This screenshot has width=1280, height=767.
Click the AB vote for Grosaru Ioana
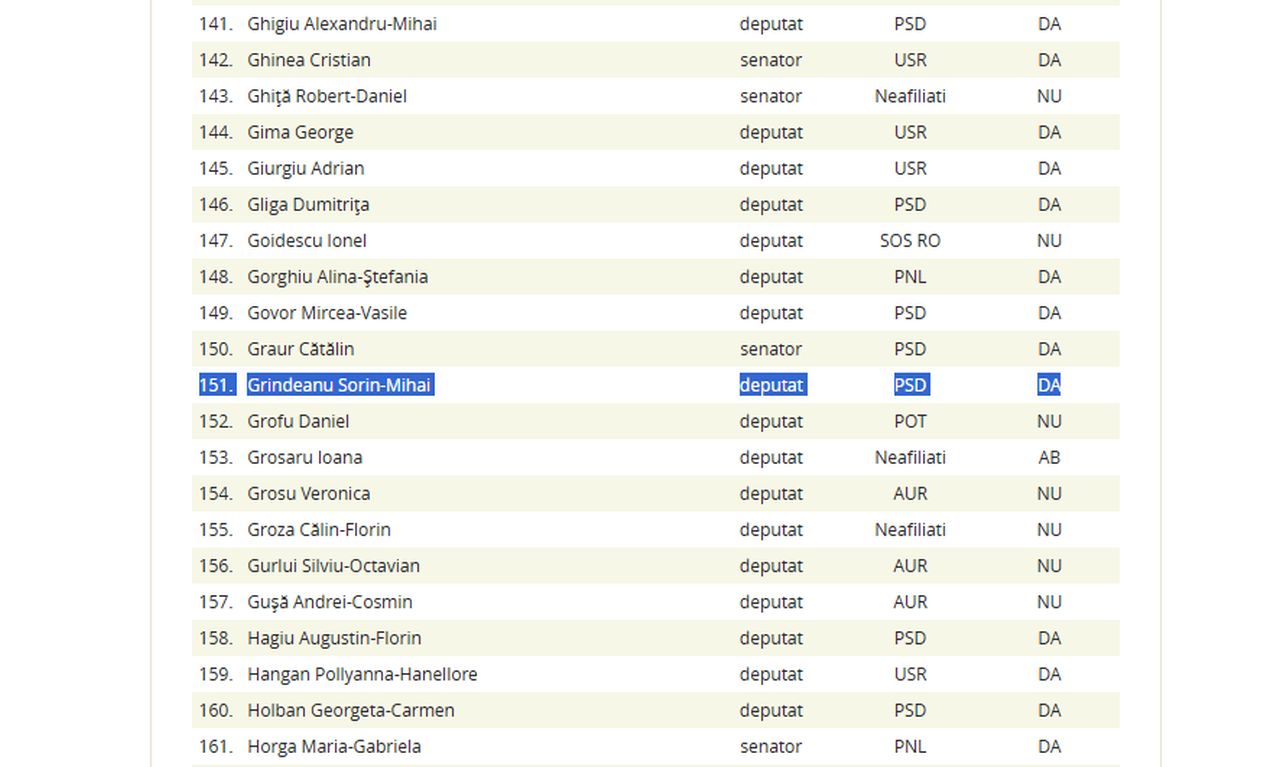click(1049, 457)
